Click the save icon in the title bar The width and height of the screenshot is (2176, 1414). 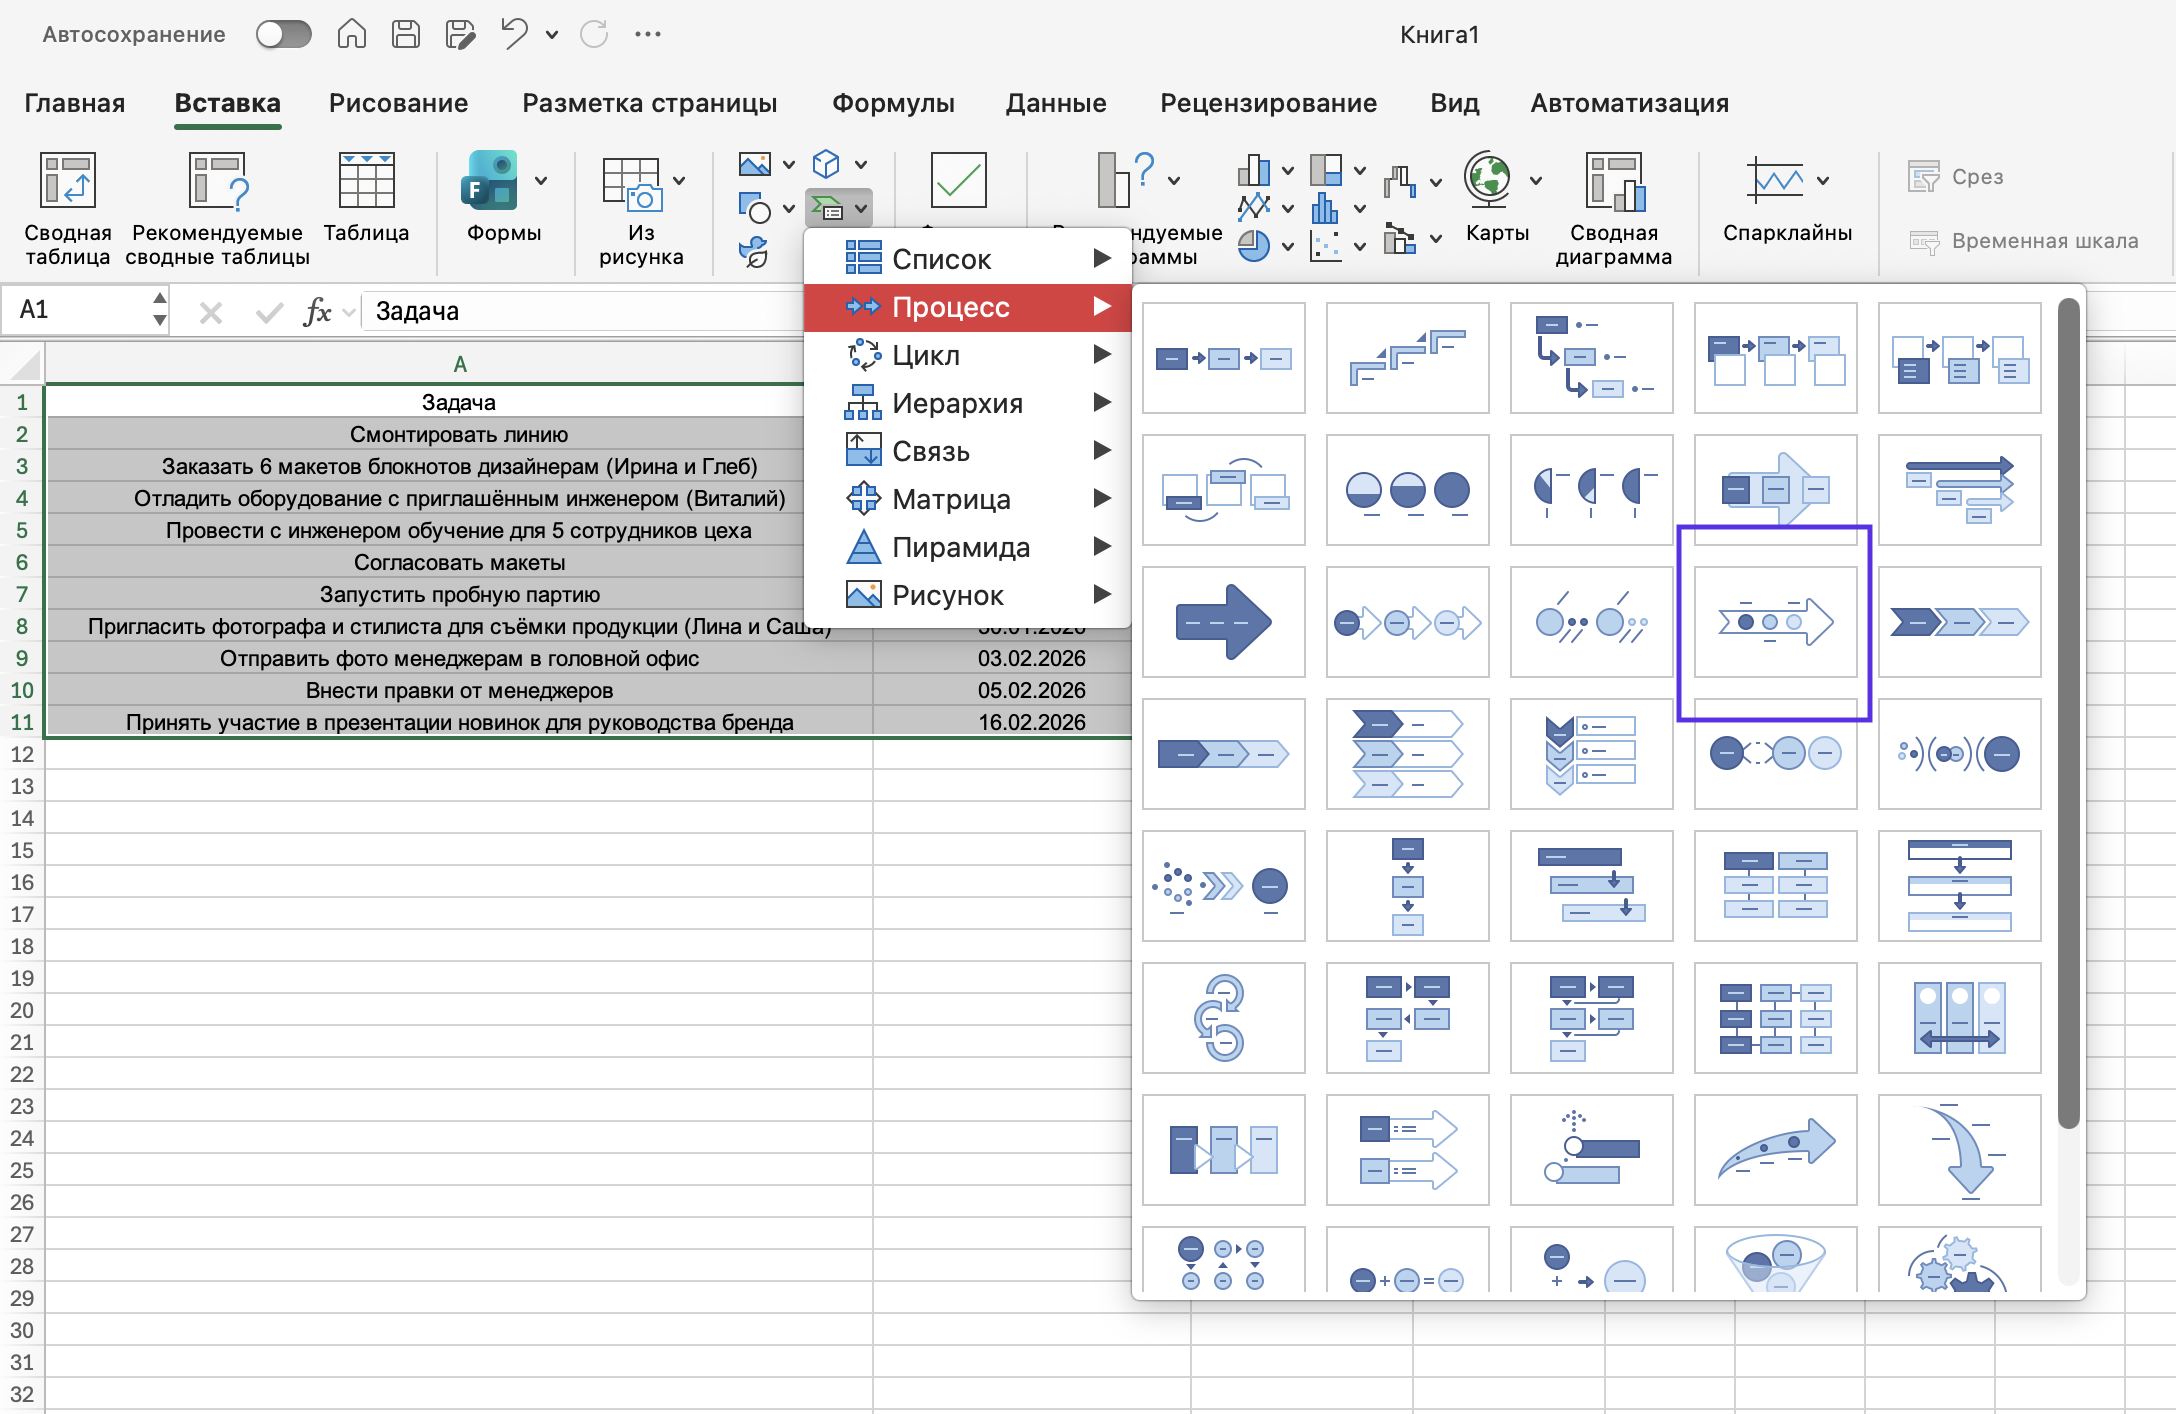tap(405, 35)
